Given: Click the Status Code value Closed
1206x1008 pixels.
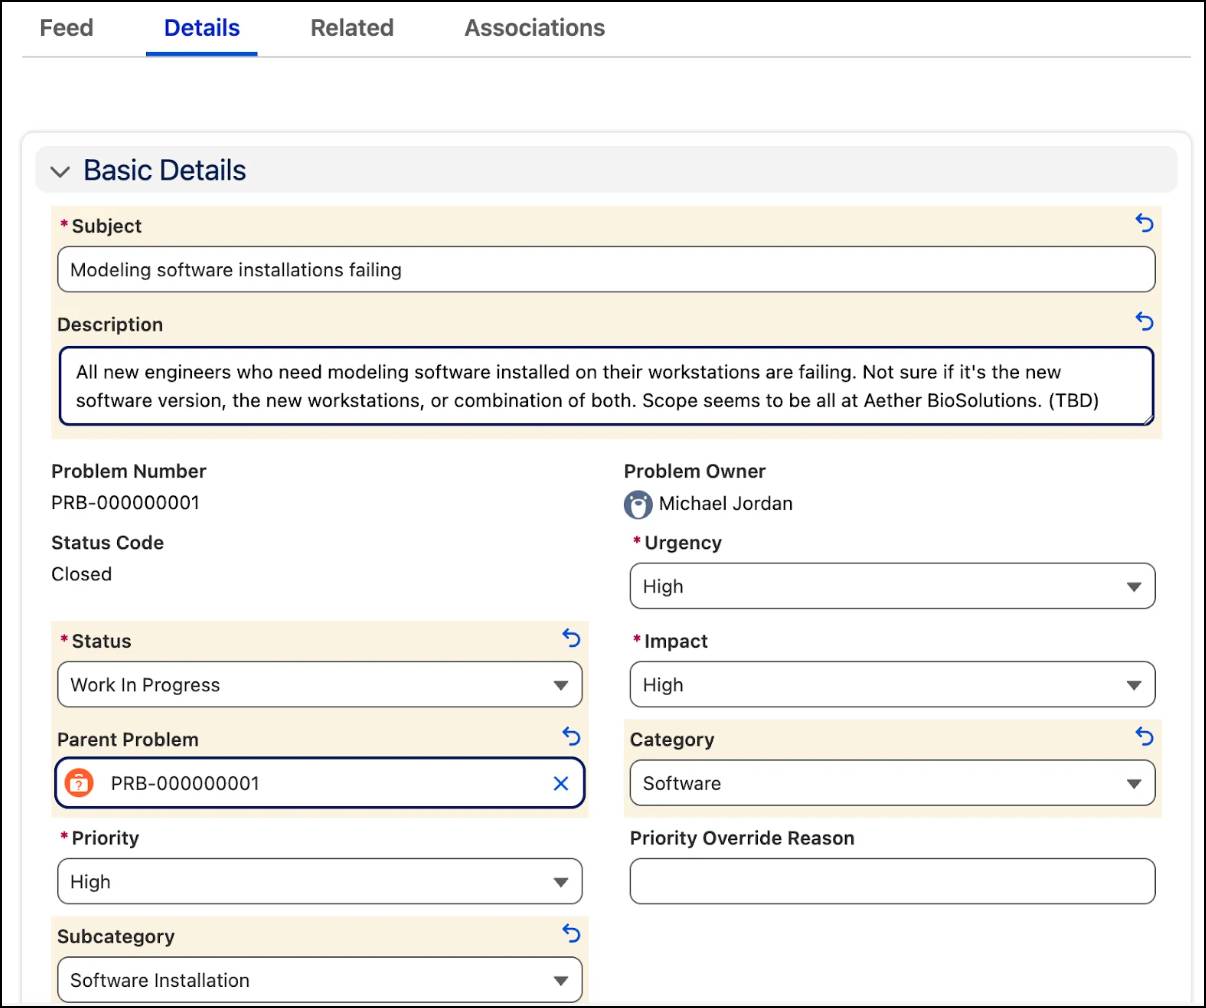Looking at the screenshot, I should 82,574.
